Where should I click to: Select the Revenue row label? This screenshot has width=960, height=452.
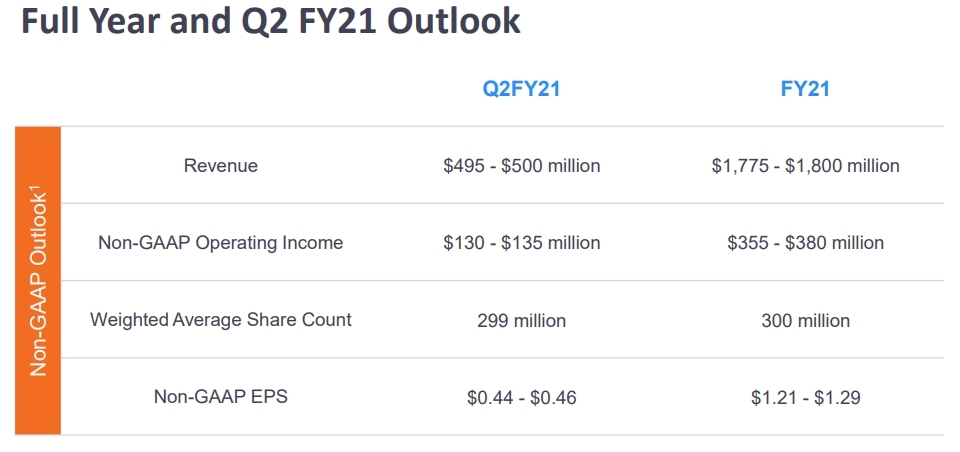(x=221, y=166)
